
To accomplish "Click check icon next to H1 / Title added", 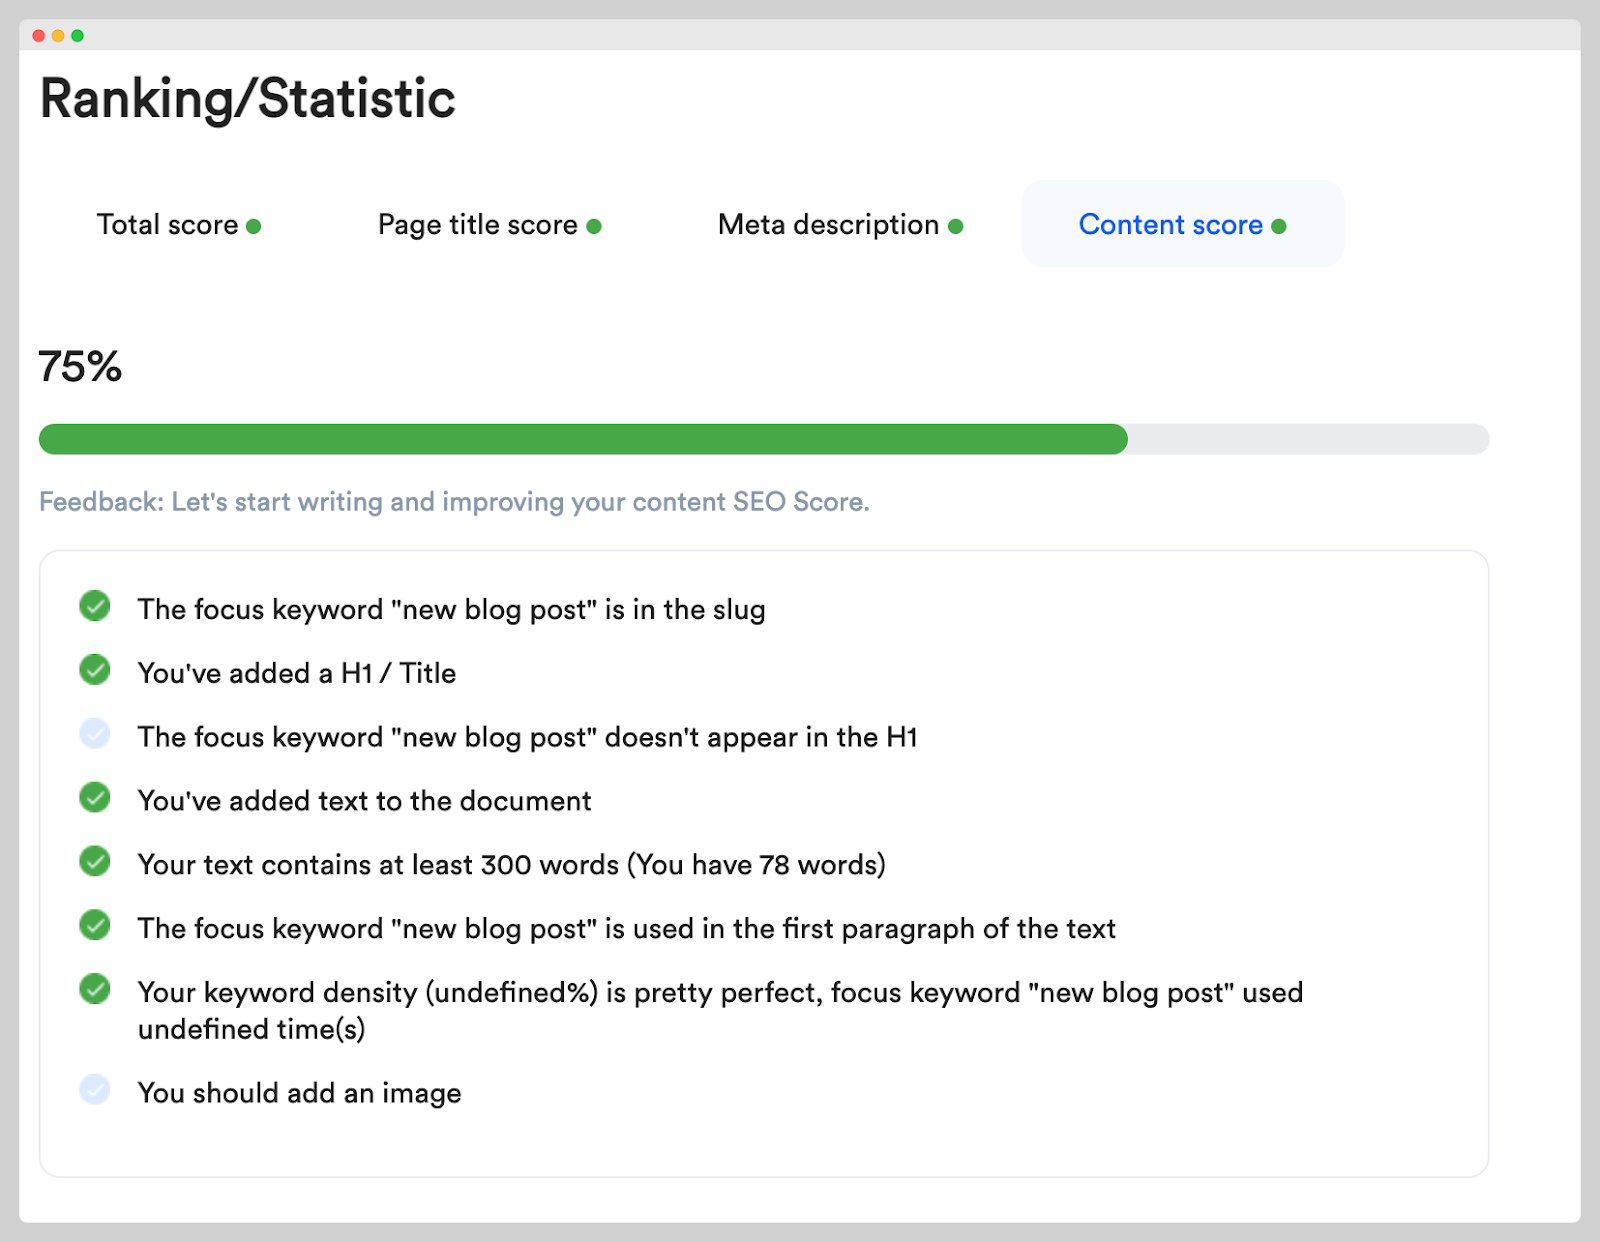I will tap(95, 670).
